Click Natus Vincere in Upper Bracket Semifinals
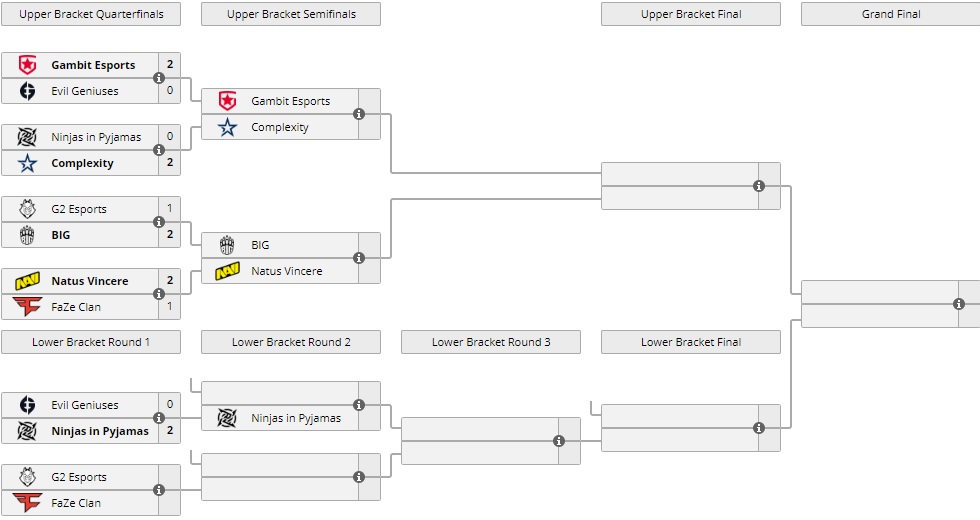The width and height of the screenshot is (980, 520). 287,271
